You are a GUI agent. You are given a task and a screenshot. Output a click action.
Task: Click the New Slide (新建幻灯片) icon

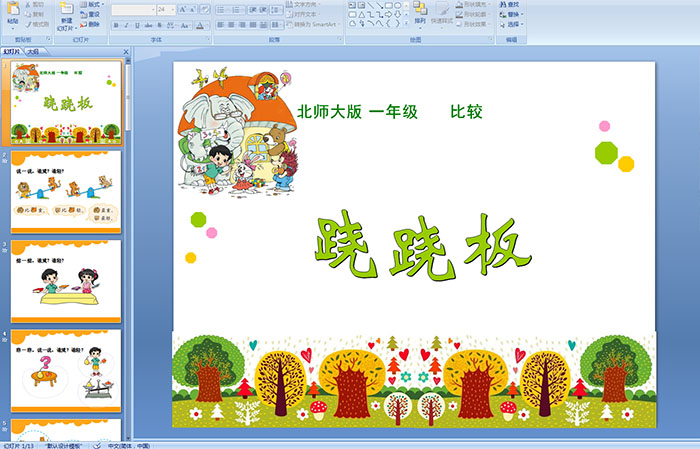66,9
